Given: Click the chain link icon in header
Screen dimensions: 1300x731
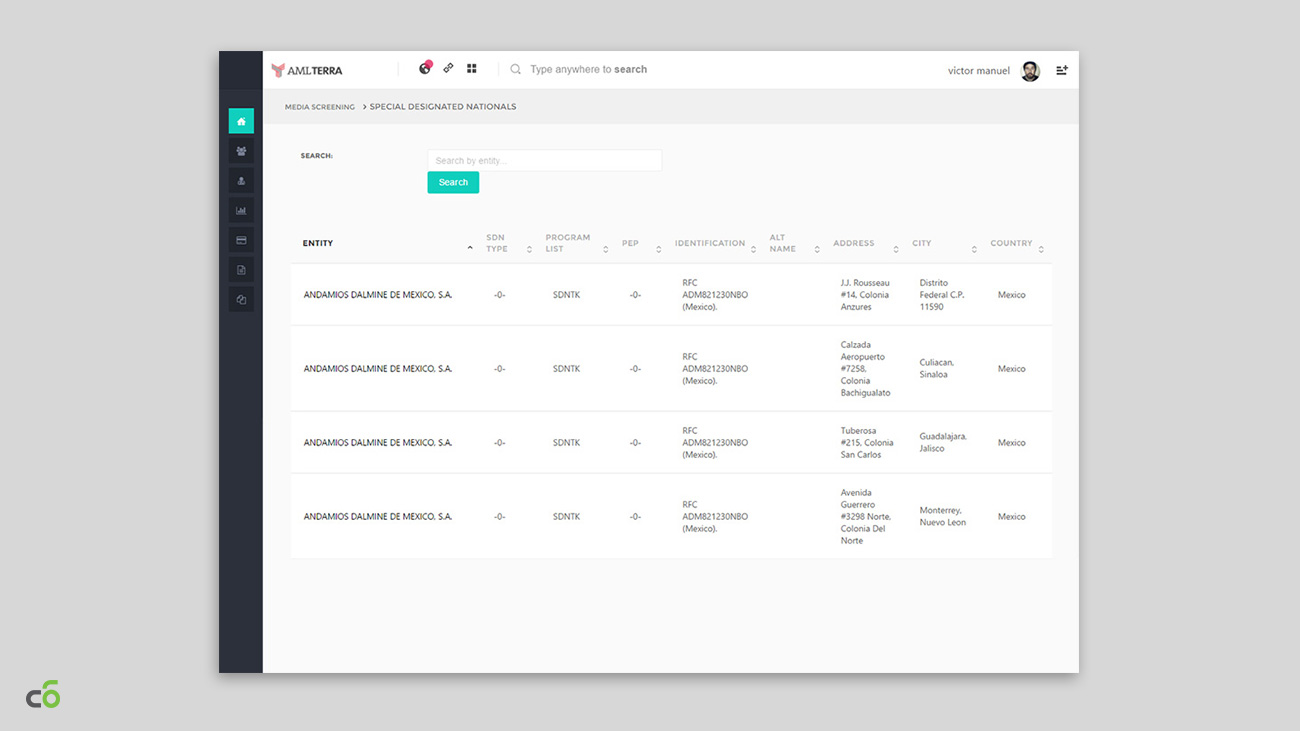Looking at the screenshot, I should click(x=448, y=69).
